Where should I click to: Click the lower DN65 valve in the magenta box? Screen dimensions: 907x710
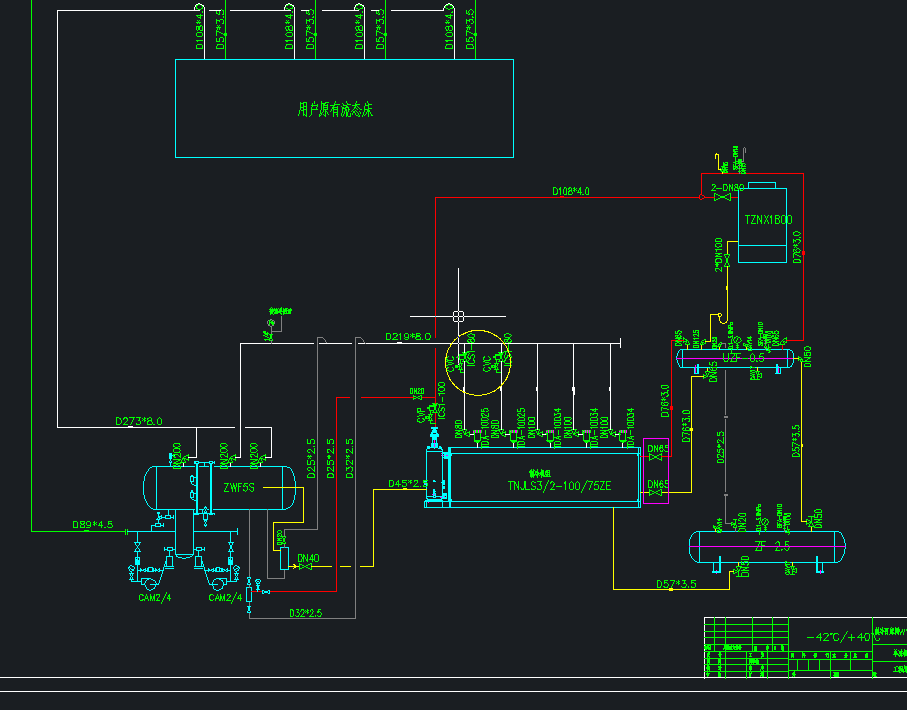[x=655, y=493]
